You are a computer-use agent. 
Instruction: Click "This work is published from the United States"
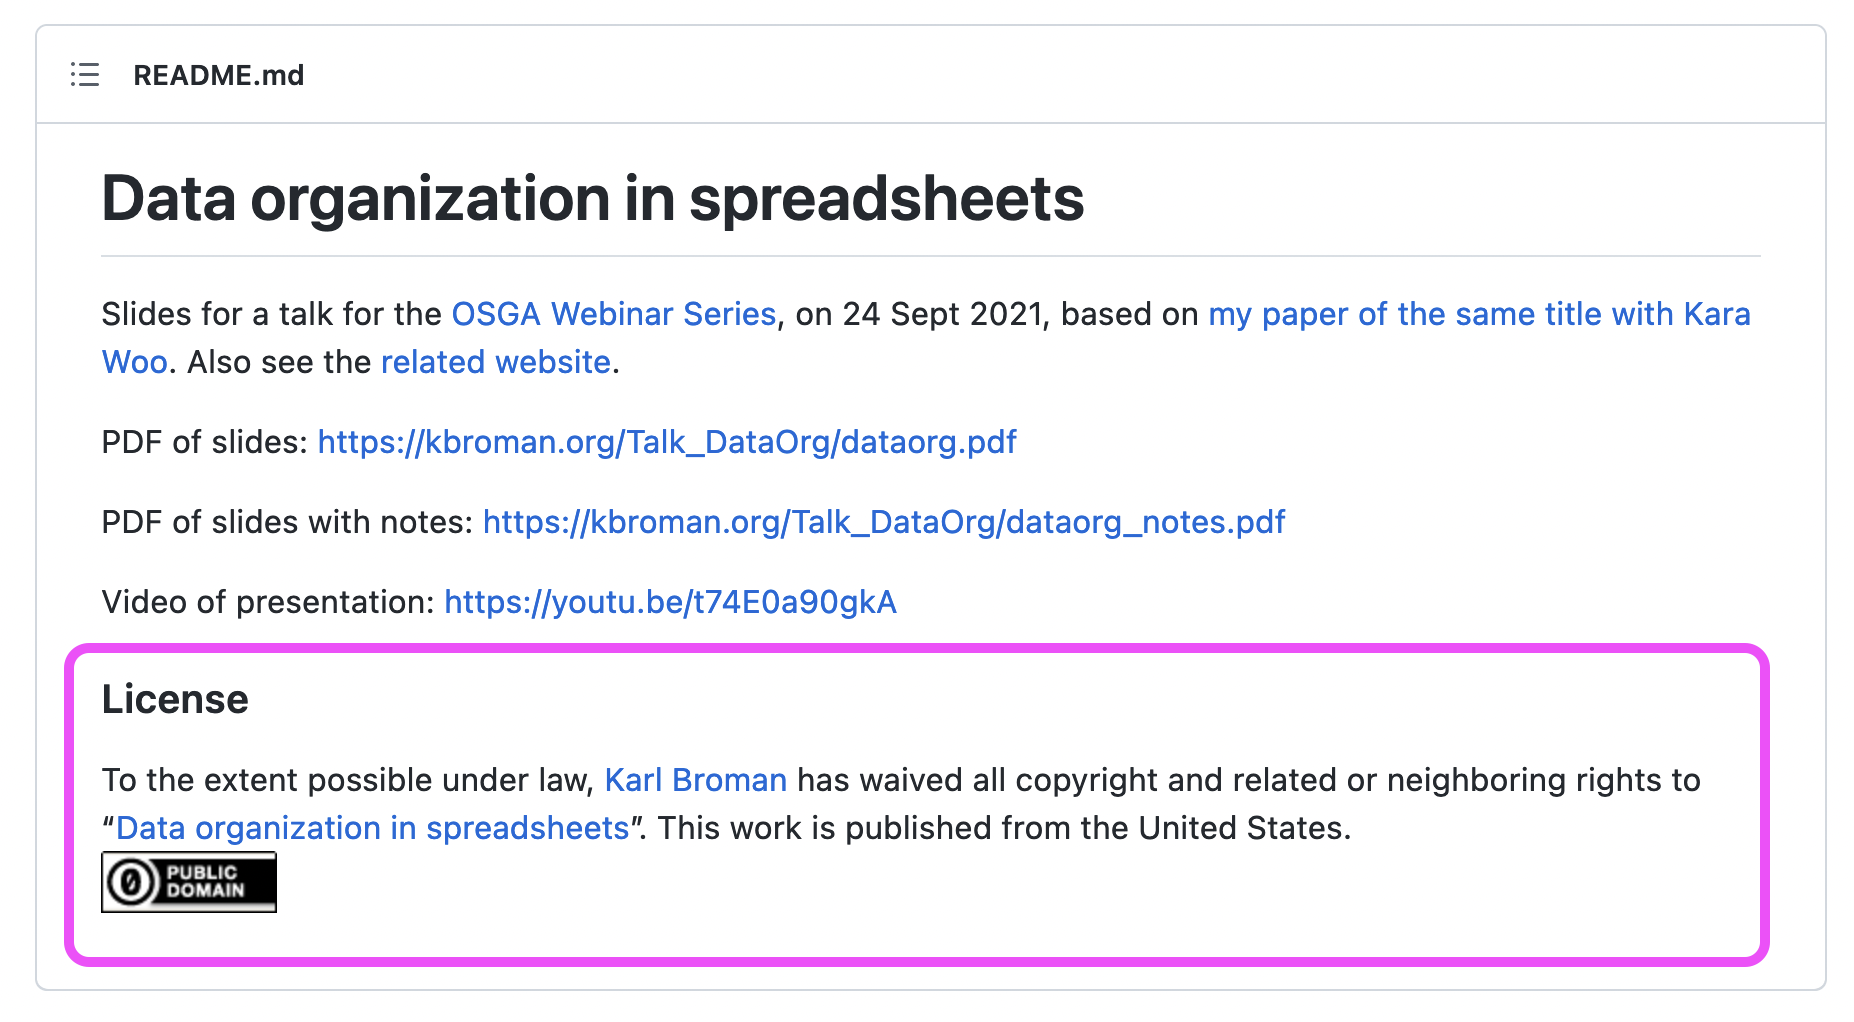click(1003, 828)
